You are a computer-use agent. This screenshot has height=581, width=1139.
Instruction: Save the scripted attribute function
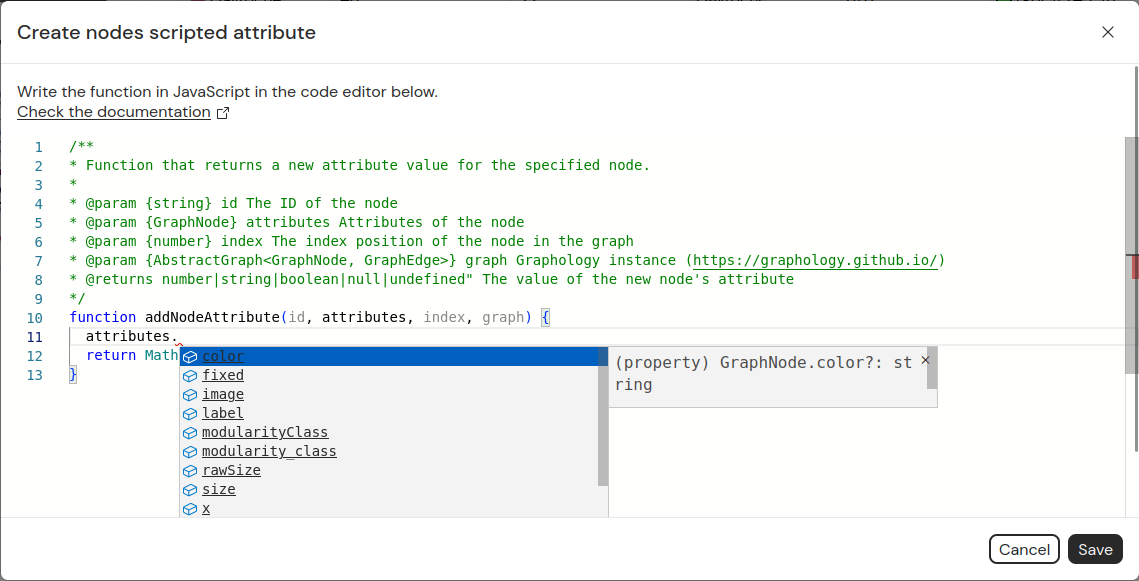1094,549
